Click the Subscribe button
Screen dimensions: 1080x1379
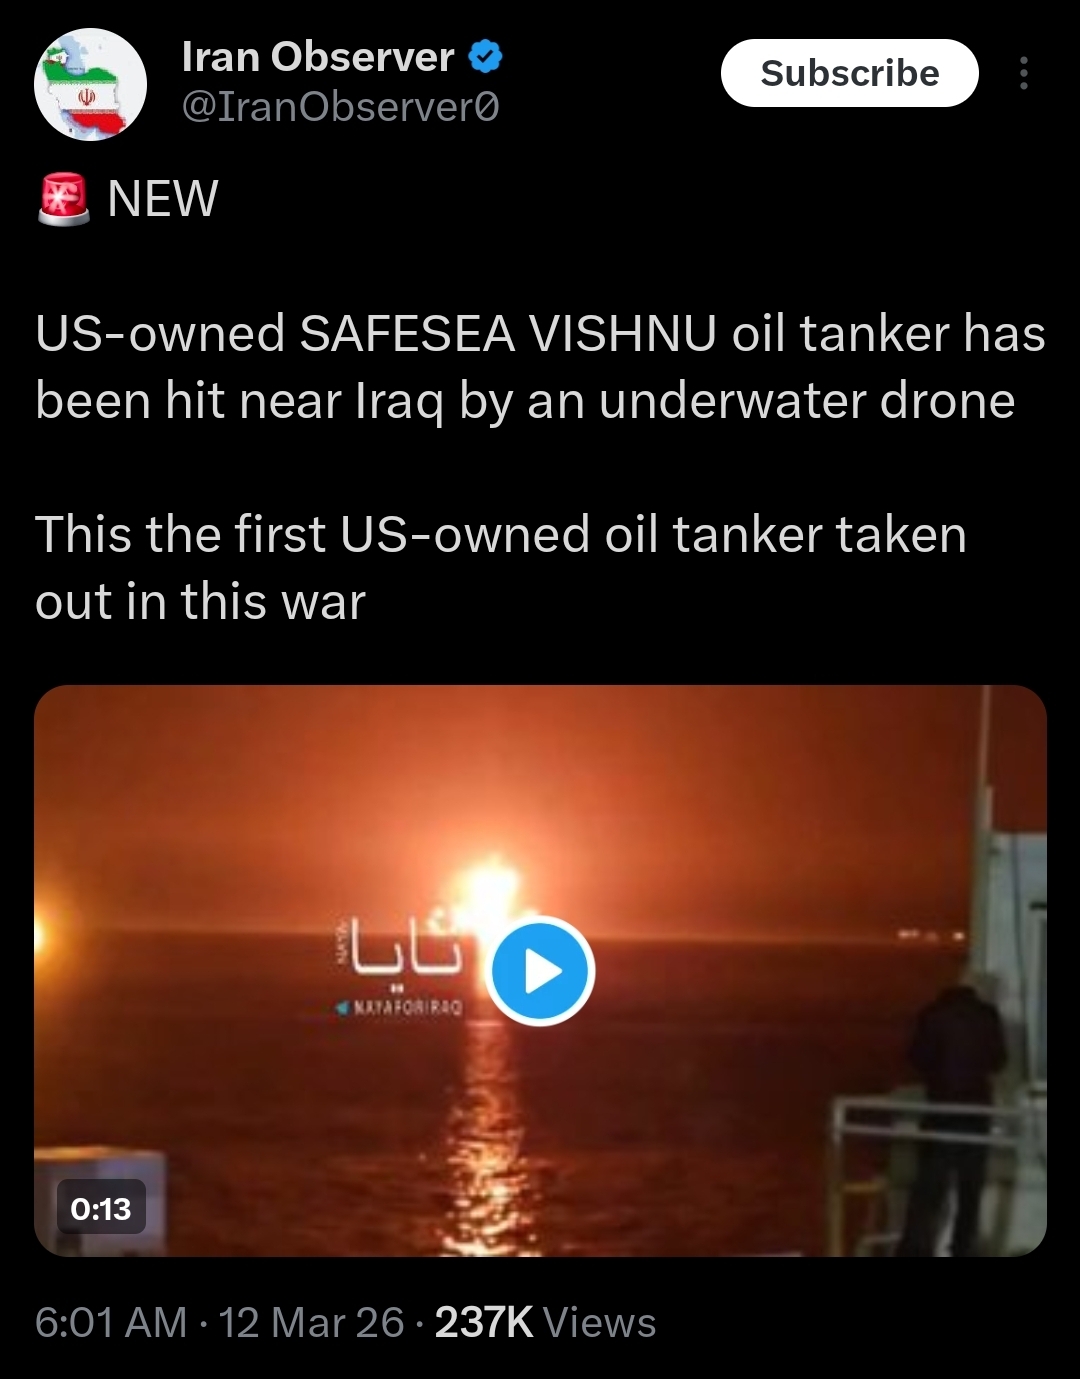point(850,73)
